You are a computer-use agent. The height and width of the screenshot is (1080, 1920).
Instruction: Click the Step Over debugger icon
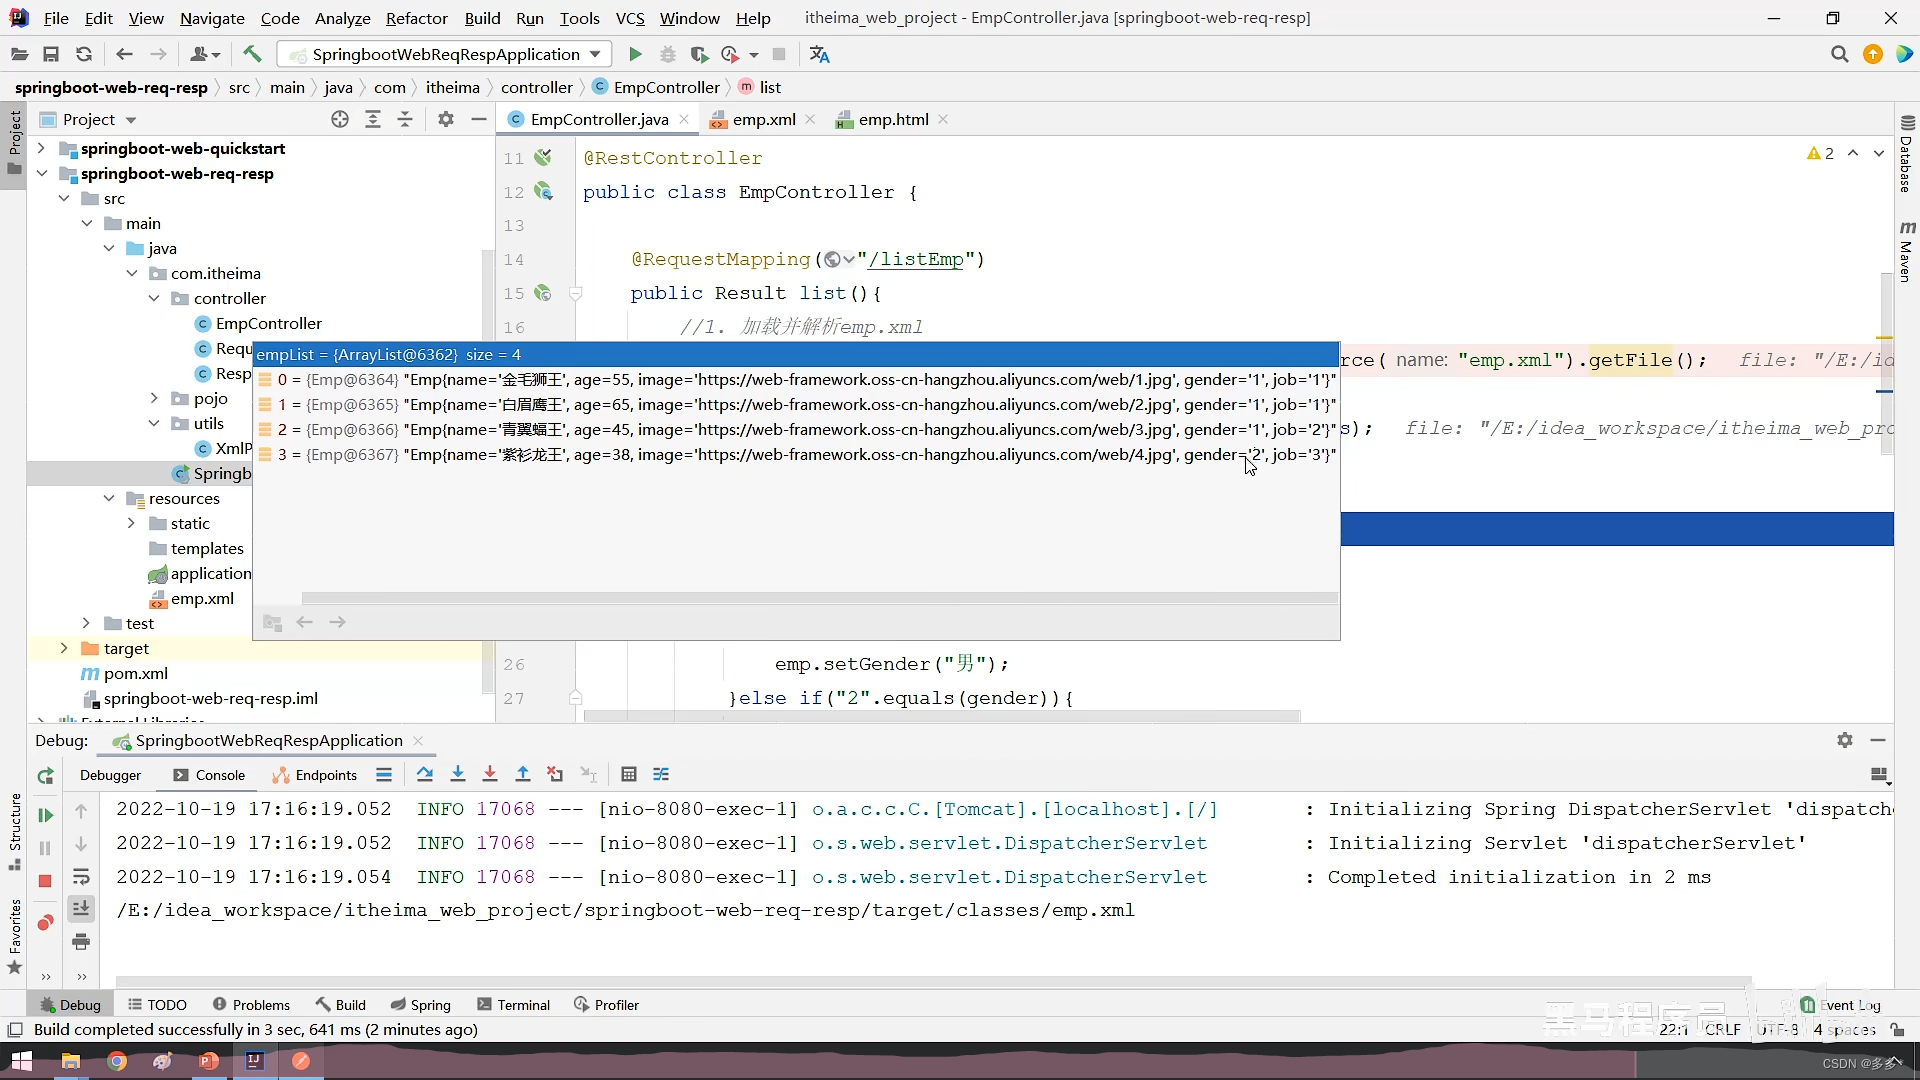click(x=425, y=775)
